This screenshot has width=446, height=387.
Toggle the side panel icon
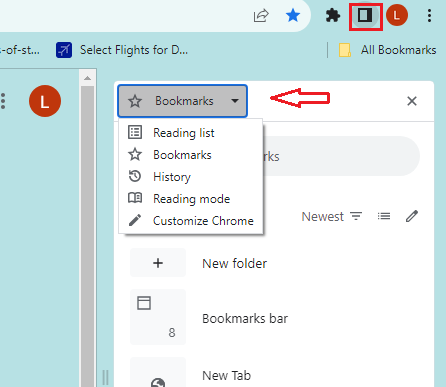pyautogui.click(x=365, y=15)
